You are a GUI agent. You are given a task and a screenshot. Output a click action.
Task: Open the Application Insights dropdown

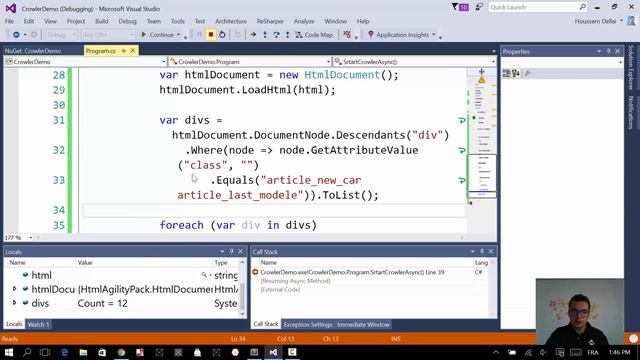click(x=434, y=35)
